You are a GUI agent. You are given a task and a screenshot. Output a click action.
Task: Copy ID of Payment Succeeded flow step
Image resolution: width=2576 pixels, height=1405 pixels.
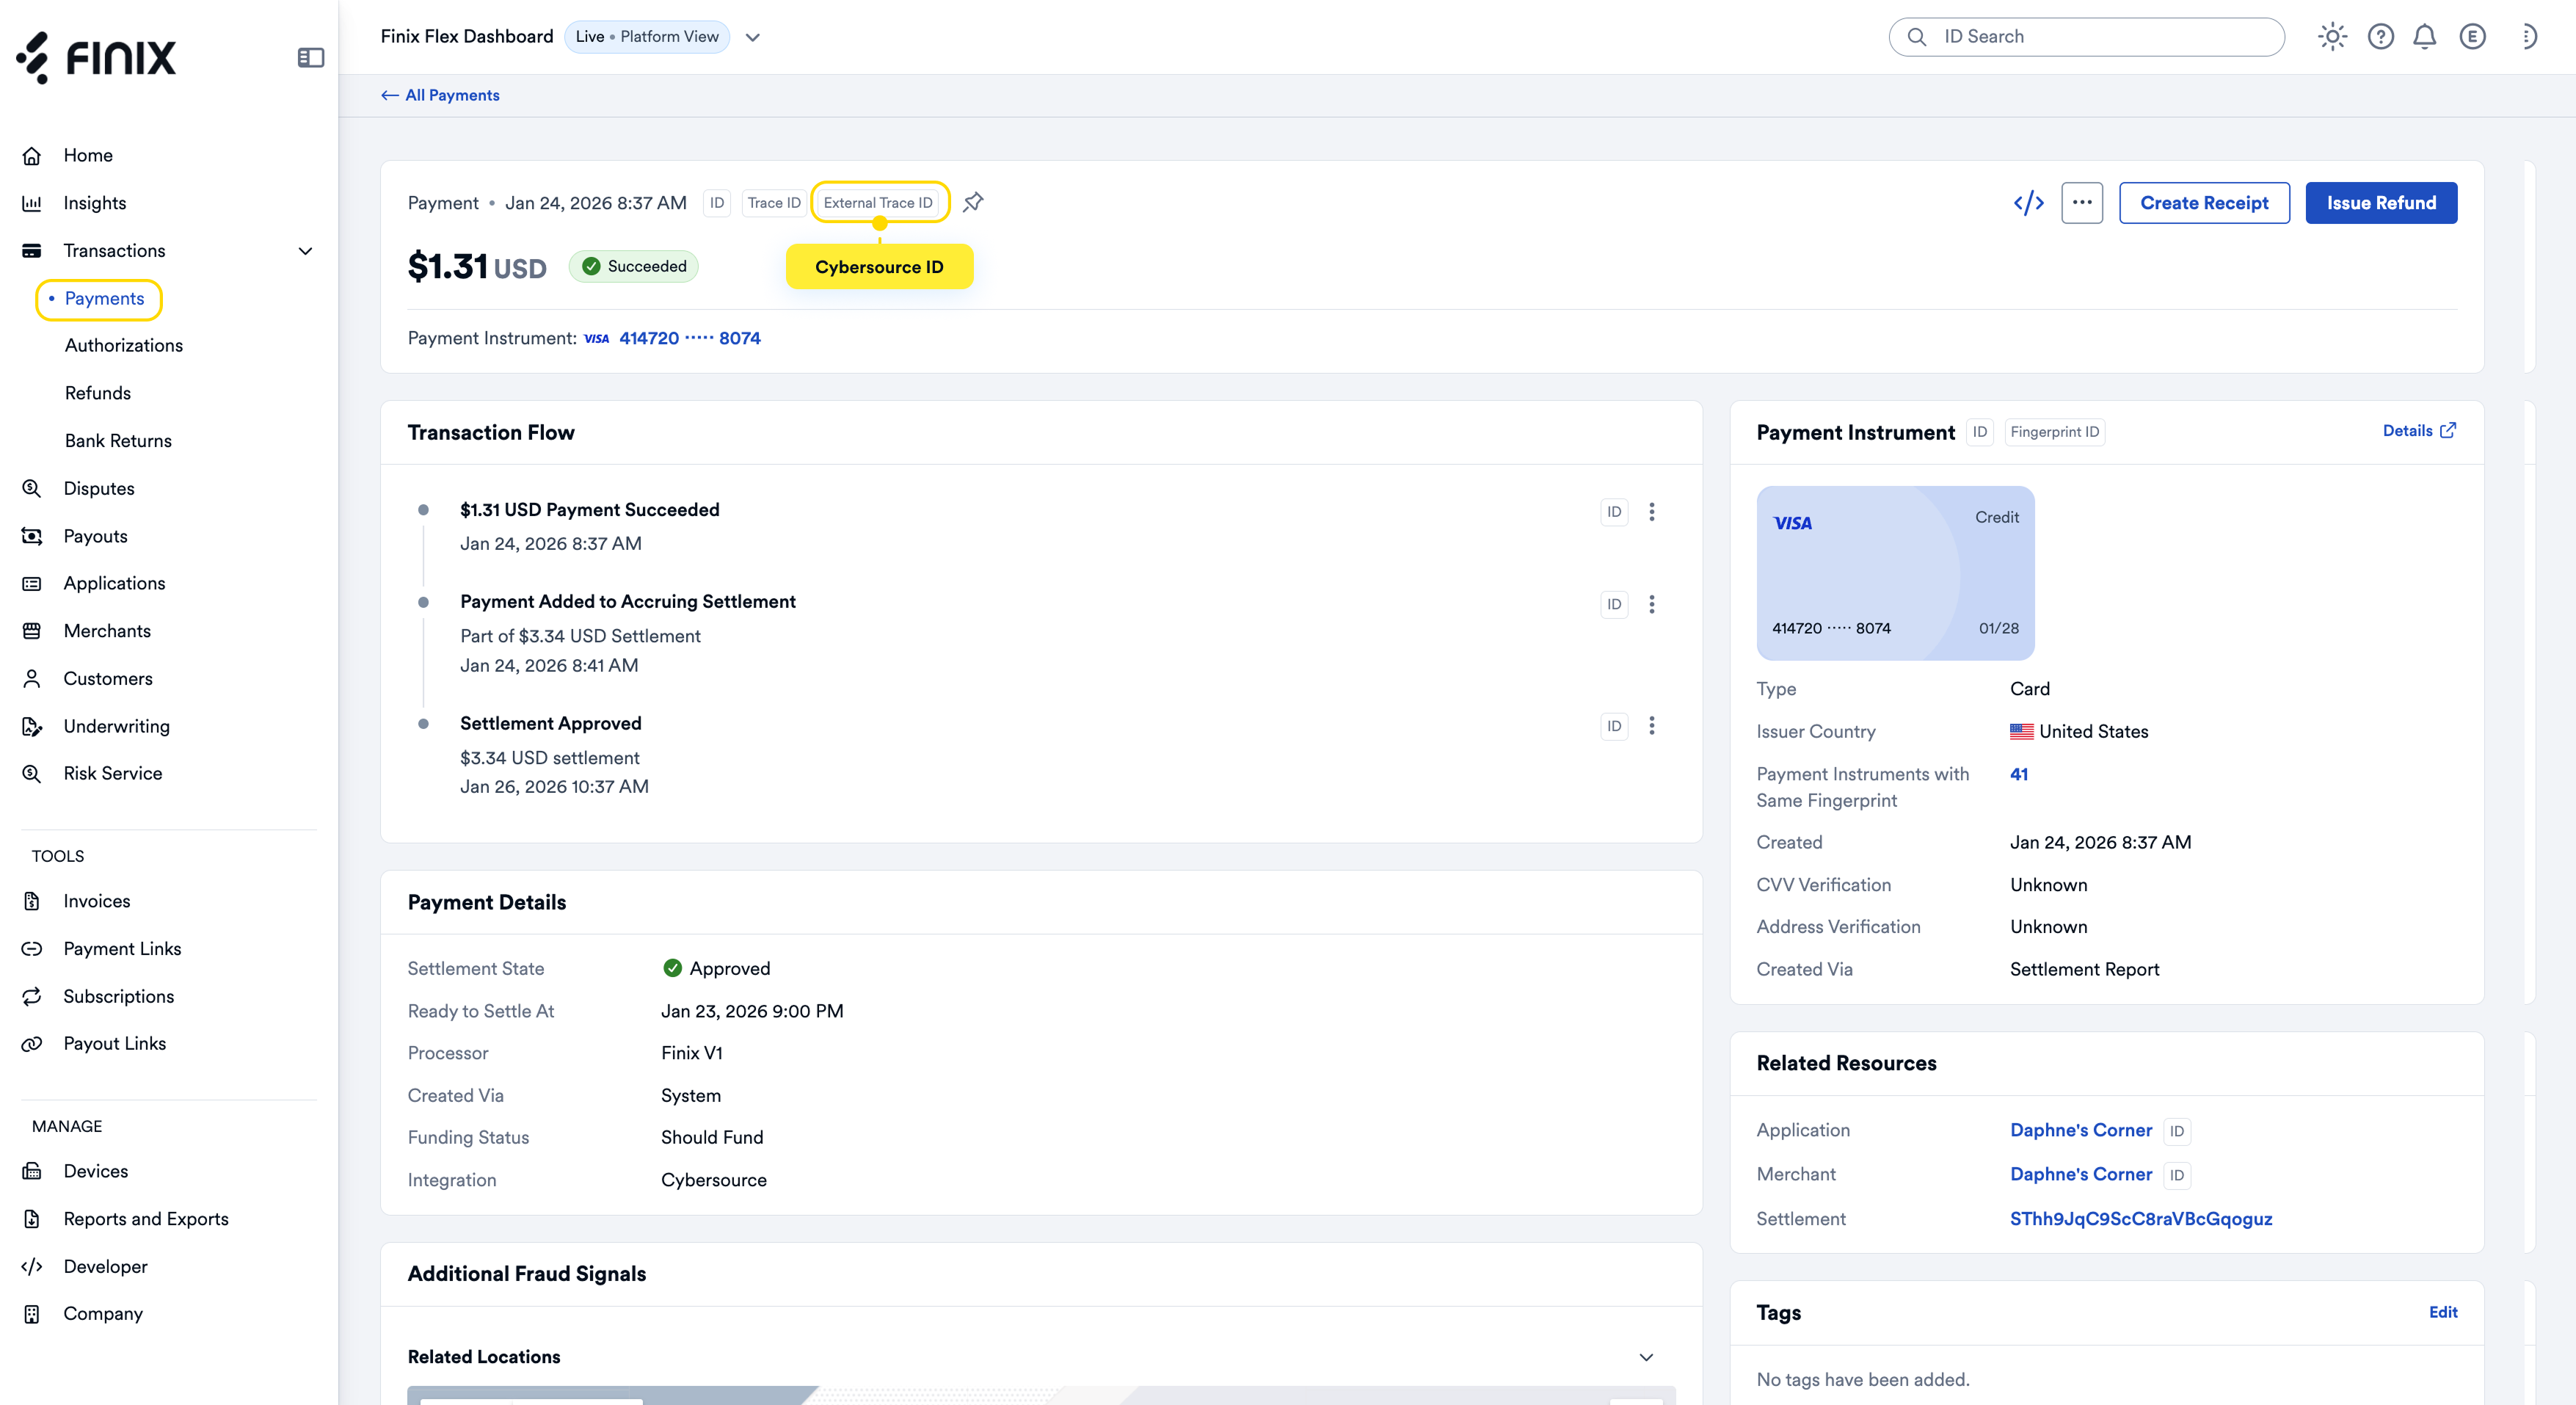click(x=1614, y=512)
